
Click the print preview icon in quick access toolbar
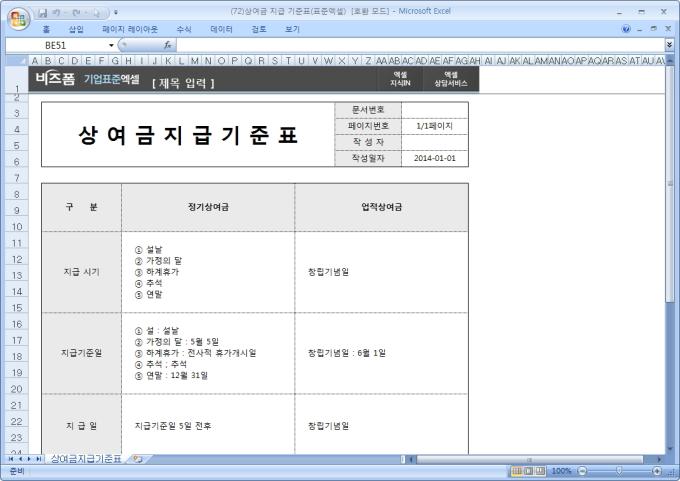pyautogui.click(x=96, y=13)
